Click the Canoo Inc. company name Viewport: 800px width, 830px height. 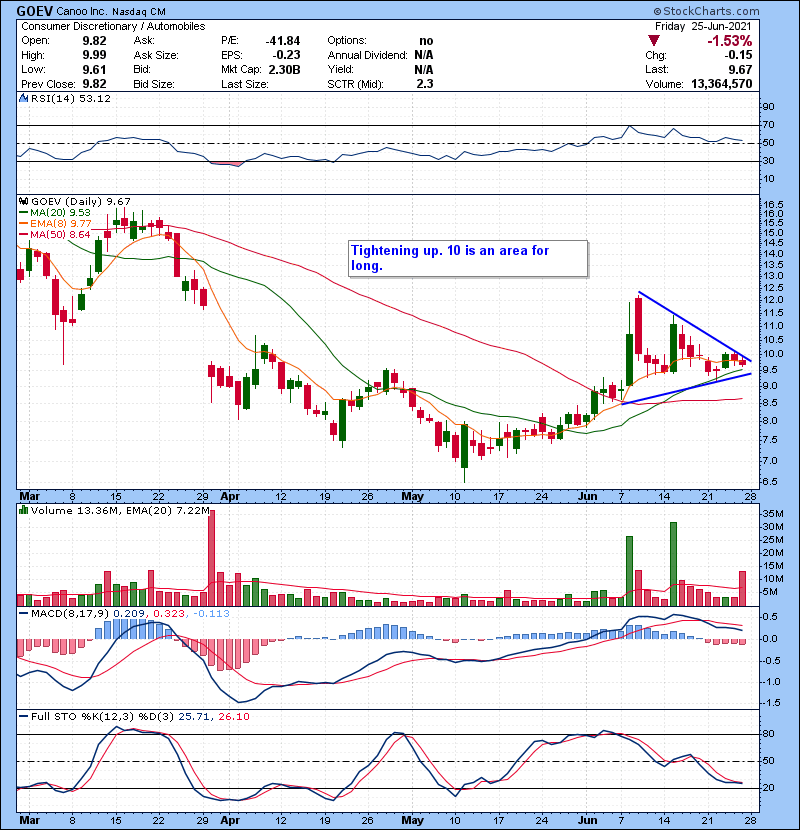point(81,11)
